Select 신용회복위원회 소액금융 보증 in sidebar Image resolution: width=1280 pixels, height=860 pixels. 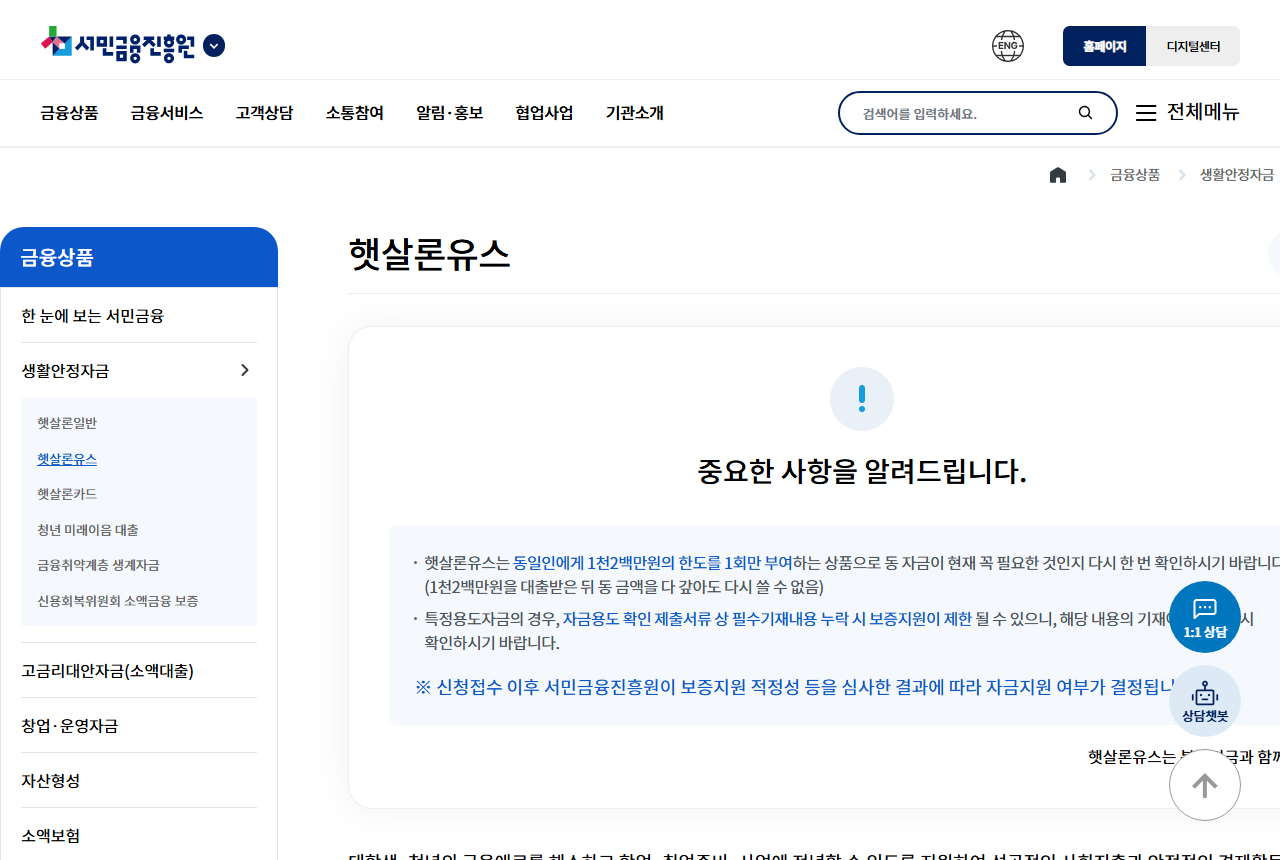click(x=118, y=601)
